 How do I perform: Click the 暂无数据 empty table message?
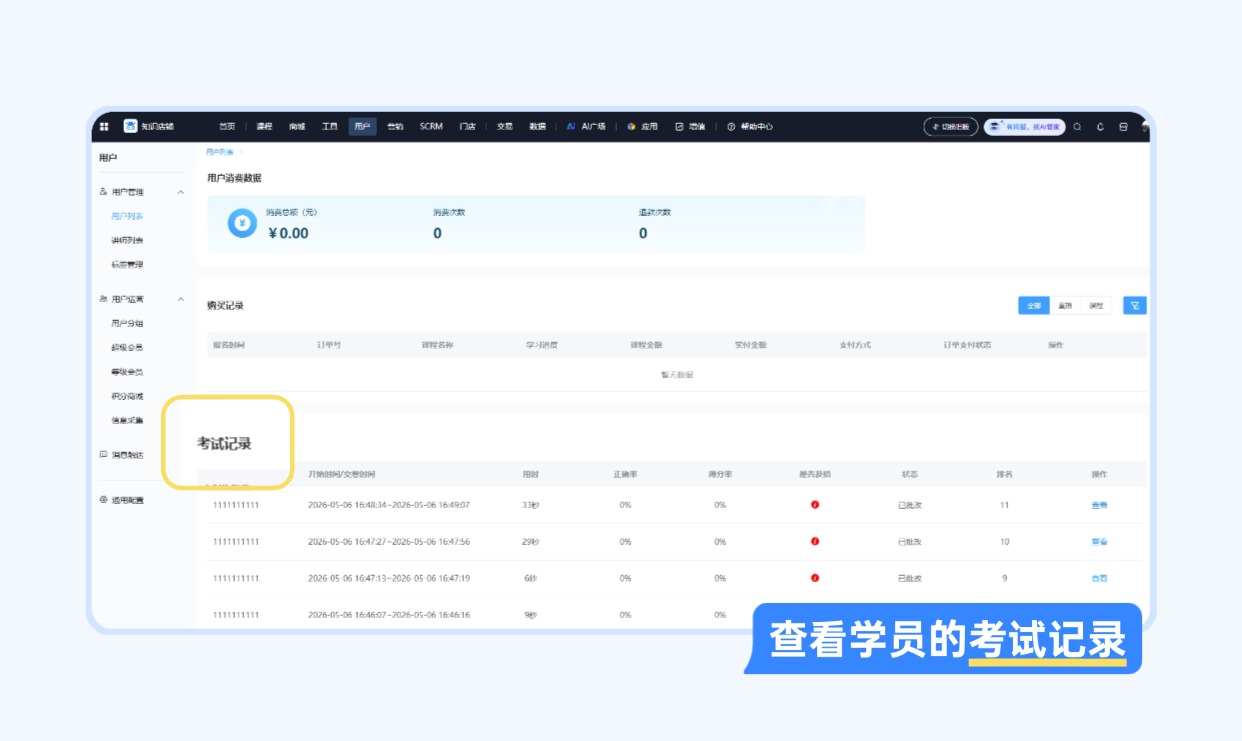point(677,374)
